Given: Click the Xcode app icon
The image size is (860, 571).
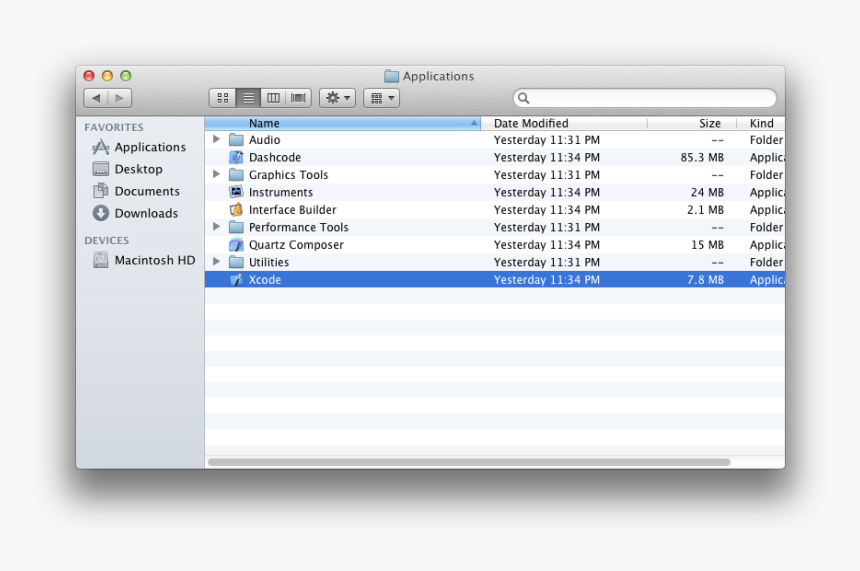Looking at the screenshot, I should [236, 280].
